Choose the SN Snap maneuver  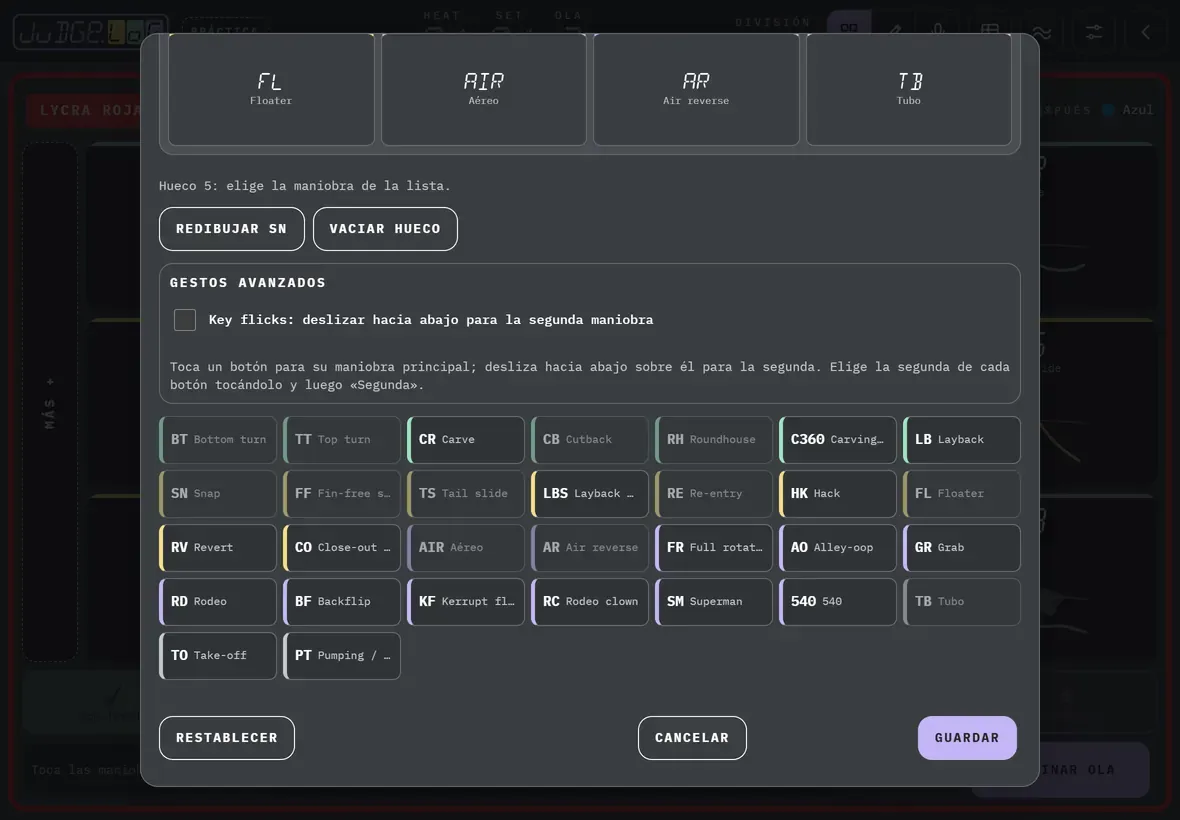[x=218, y=494]
